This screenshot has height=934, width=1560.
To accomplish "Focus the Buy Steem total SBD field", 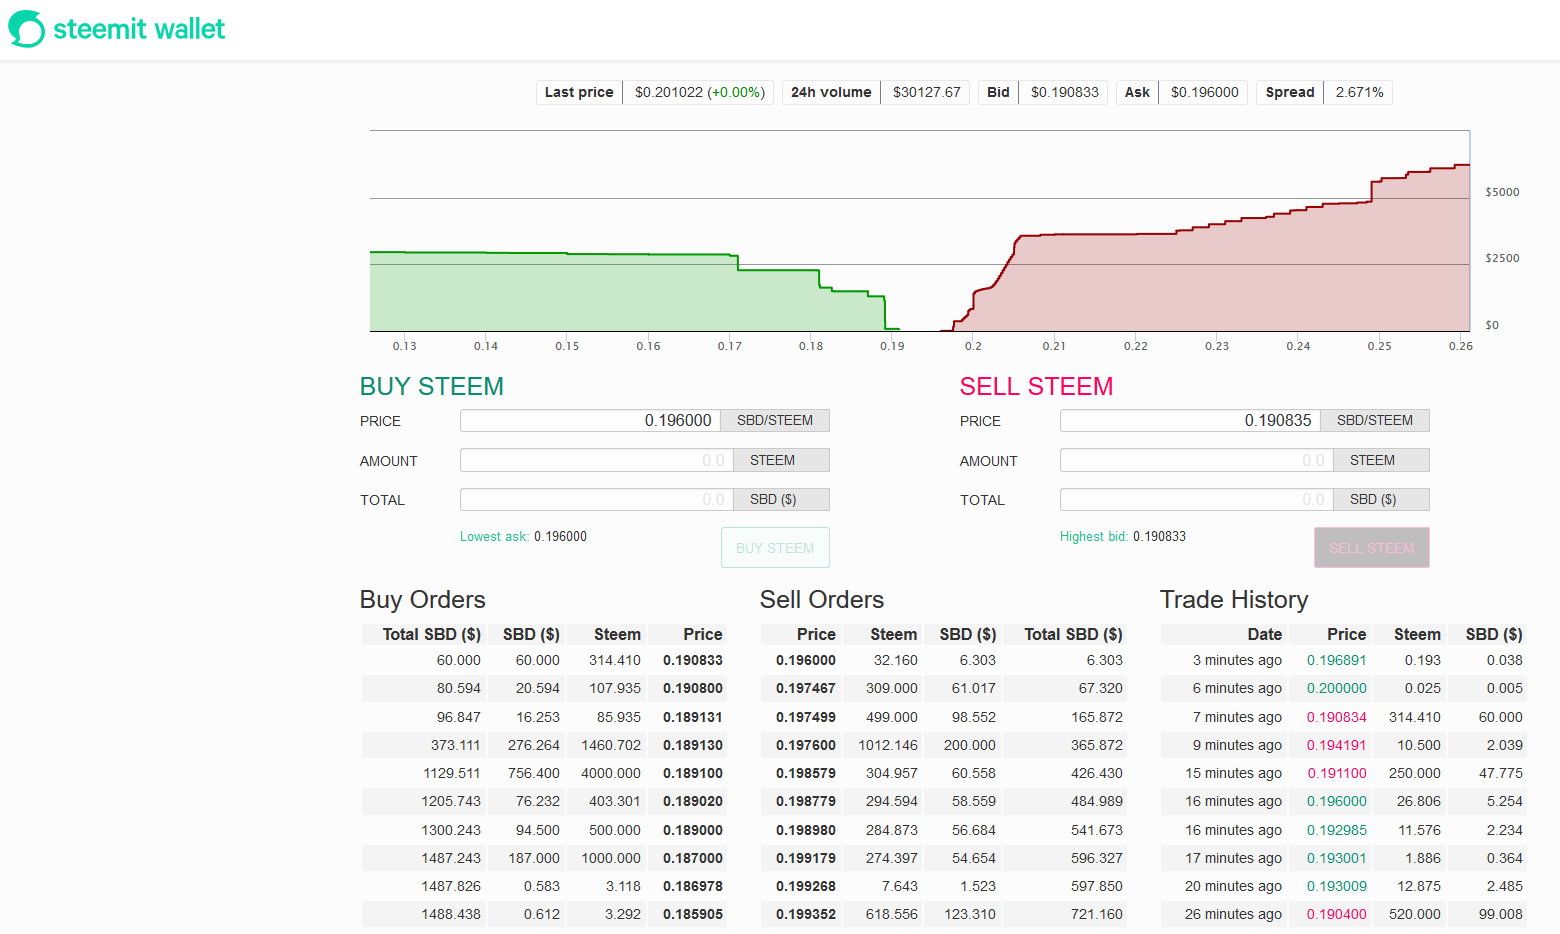I will (x=597, y=499).
